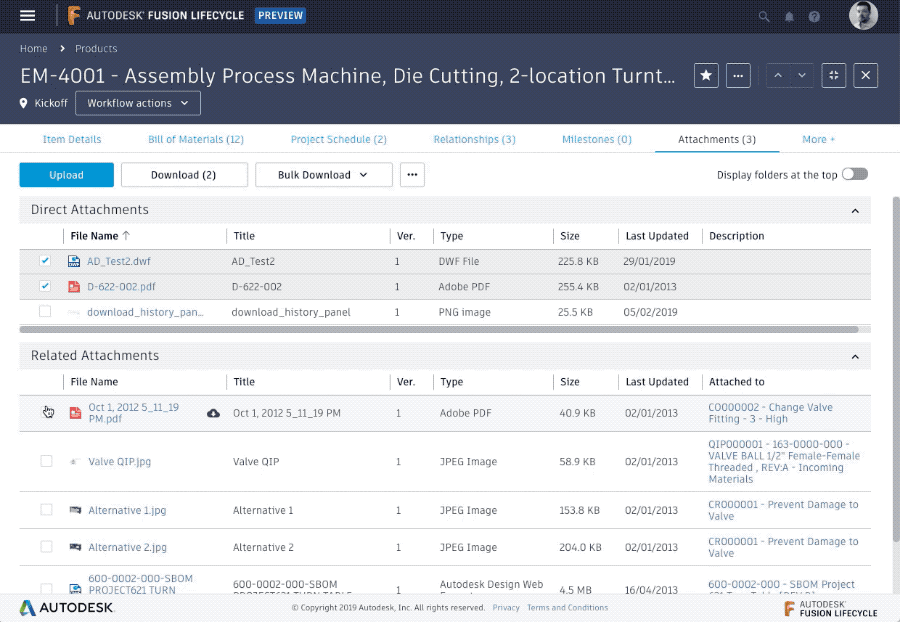Click the Upload button

pos(66,174)
